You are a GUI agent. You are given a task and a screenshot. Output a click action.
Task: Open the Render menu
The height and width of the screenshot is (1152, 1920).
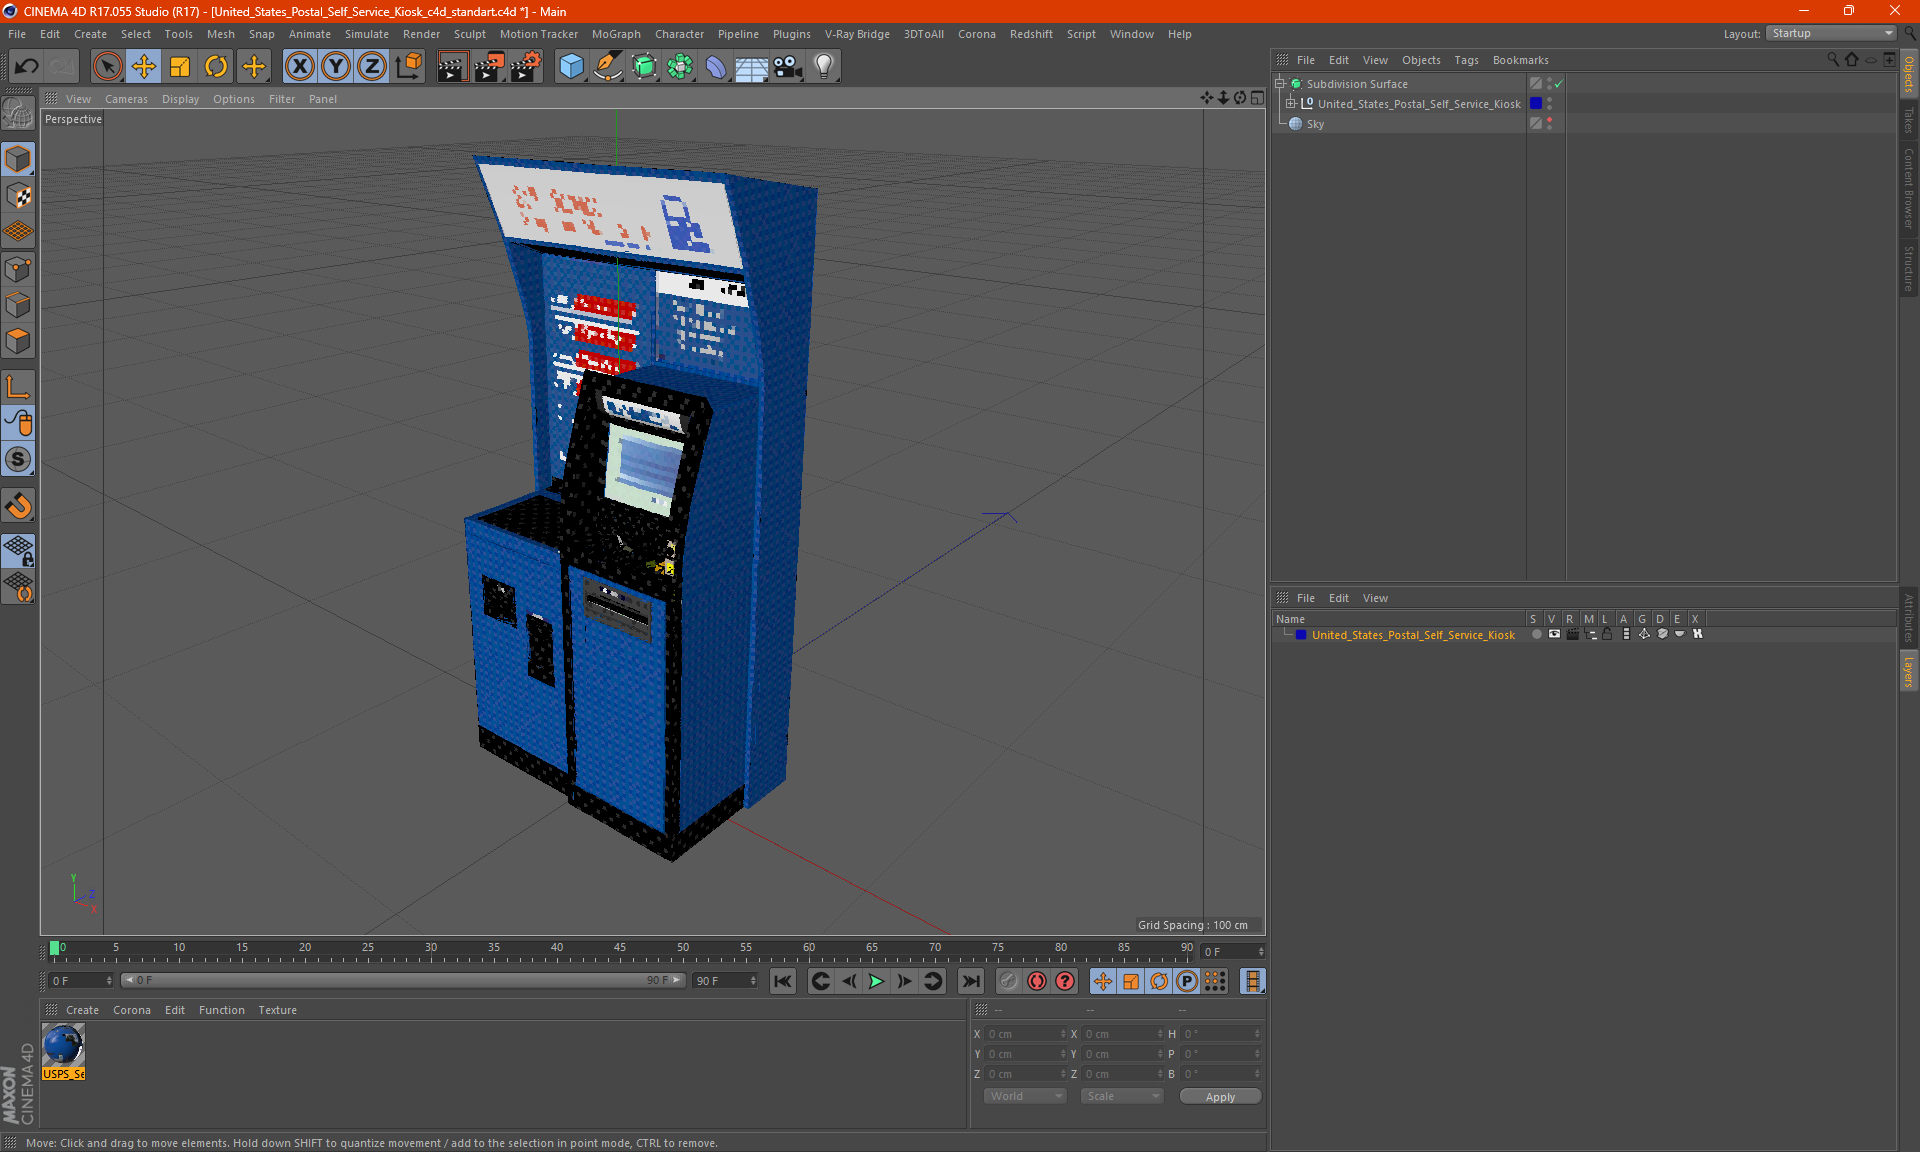tap(421, 34)
